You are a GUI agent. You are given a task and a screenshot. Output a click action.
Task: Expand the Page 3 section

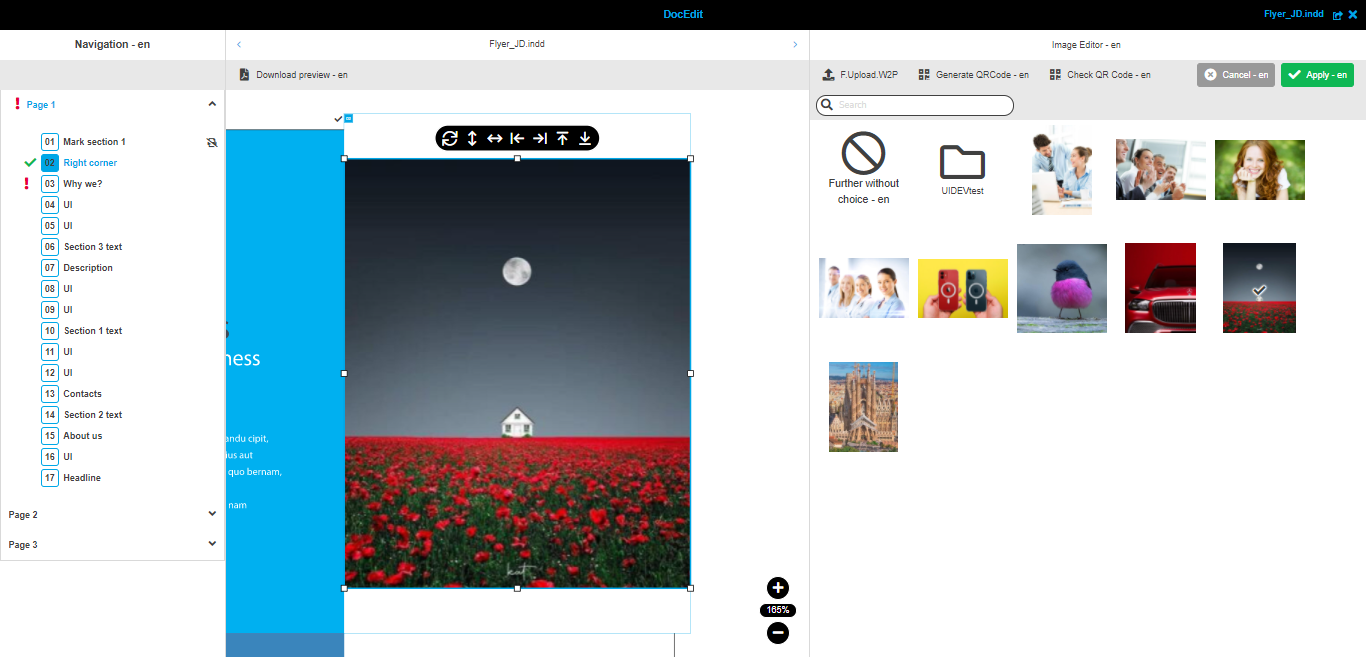point(212,543)
